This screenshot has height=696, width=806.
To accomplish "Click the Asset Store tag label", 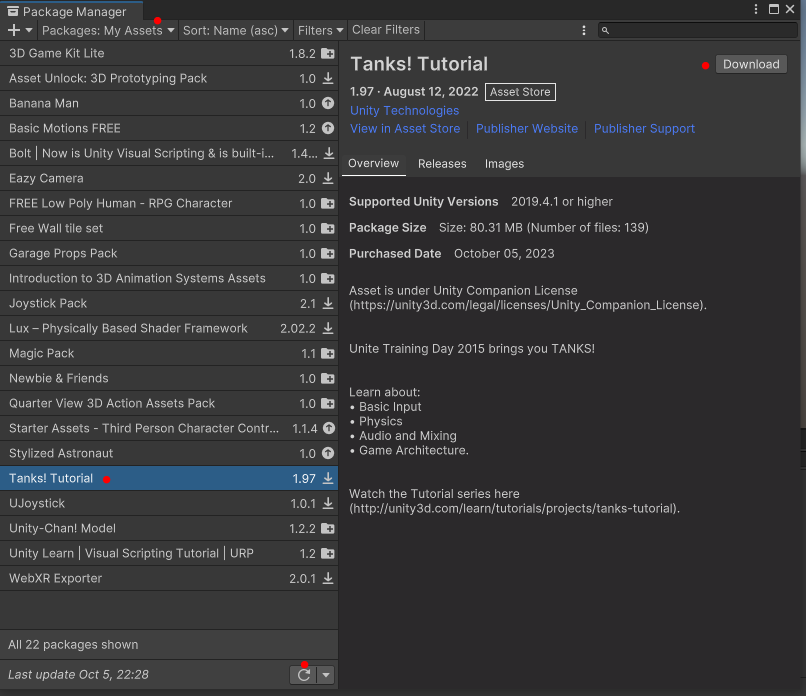I will pyautogui.click(x=520, y=92).
